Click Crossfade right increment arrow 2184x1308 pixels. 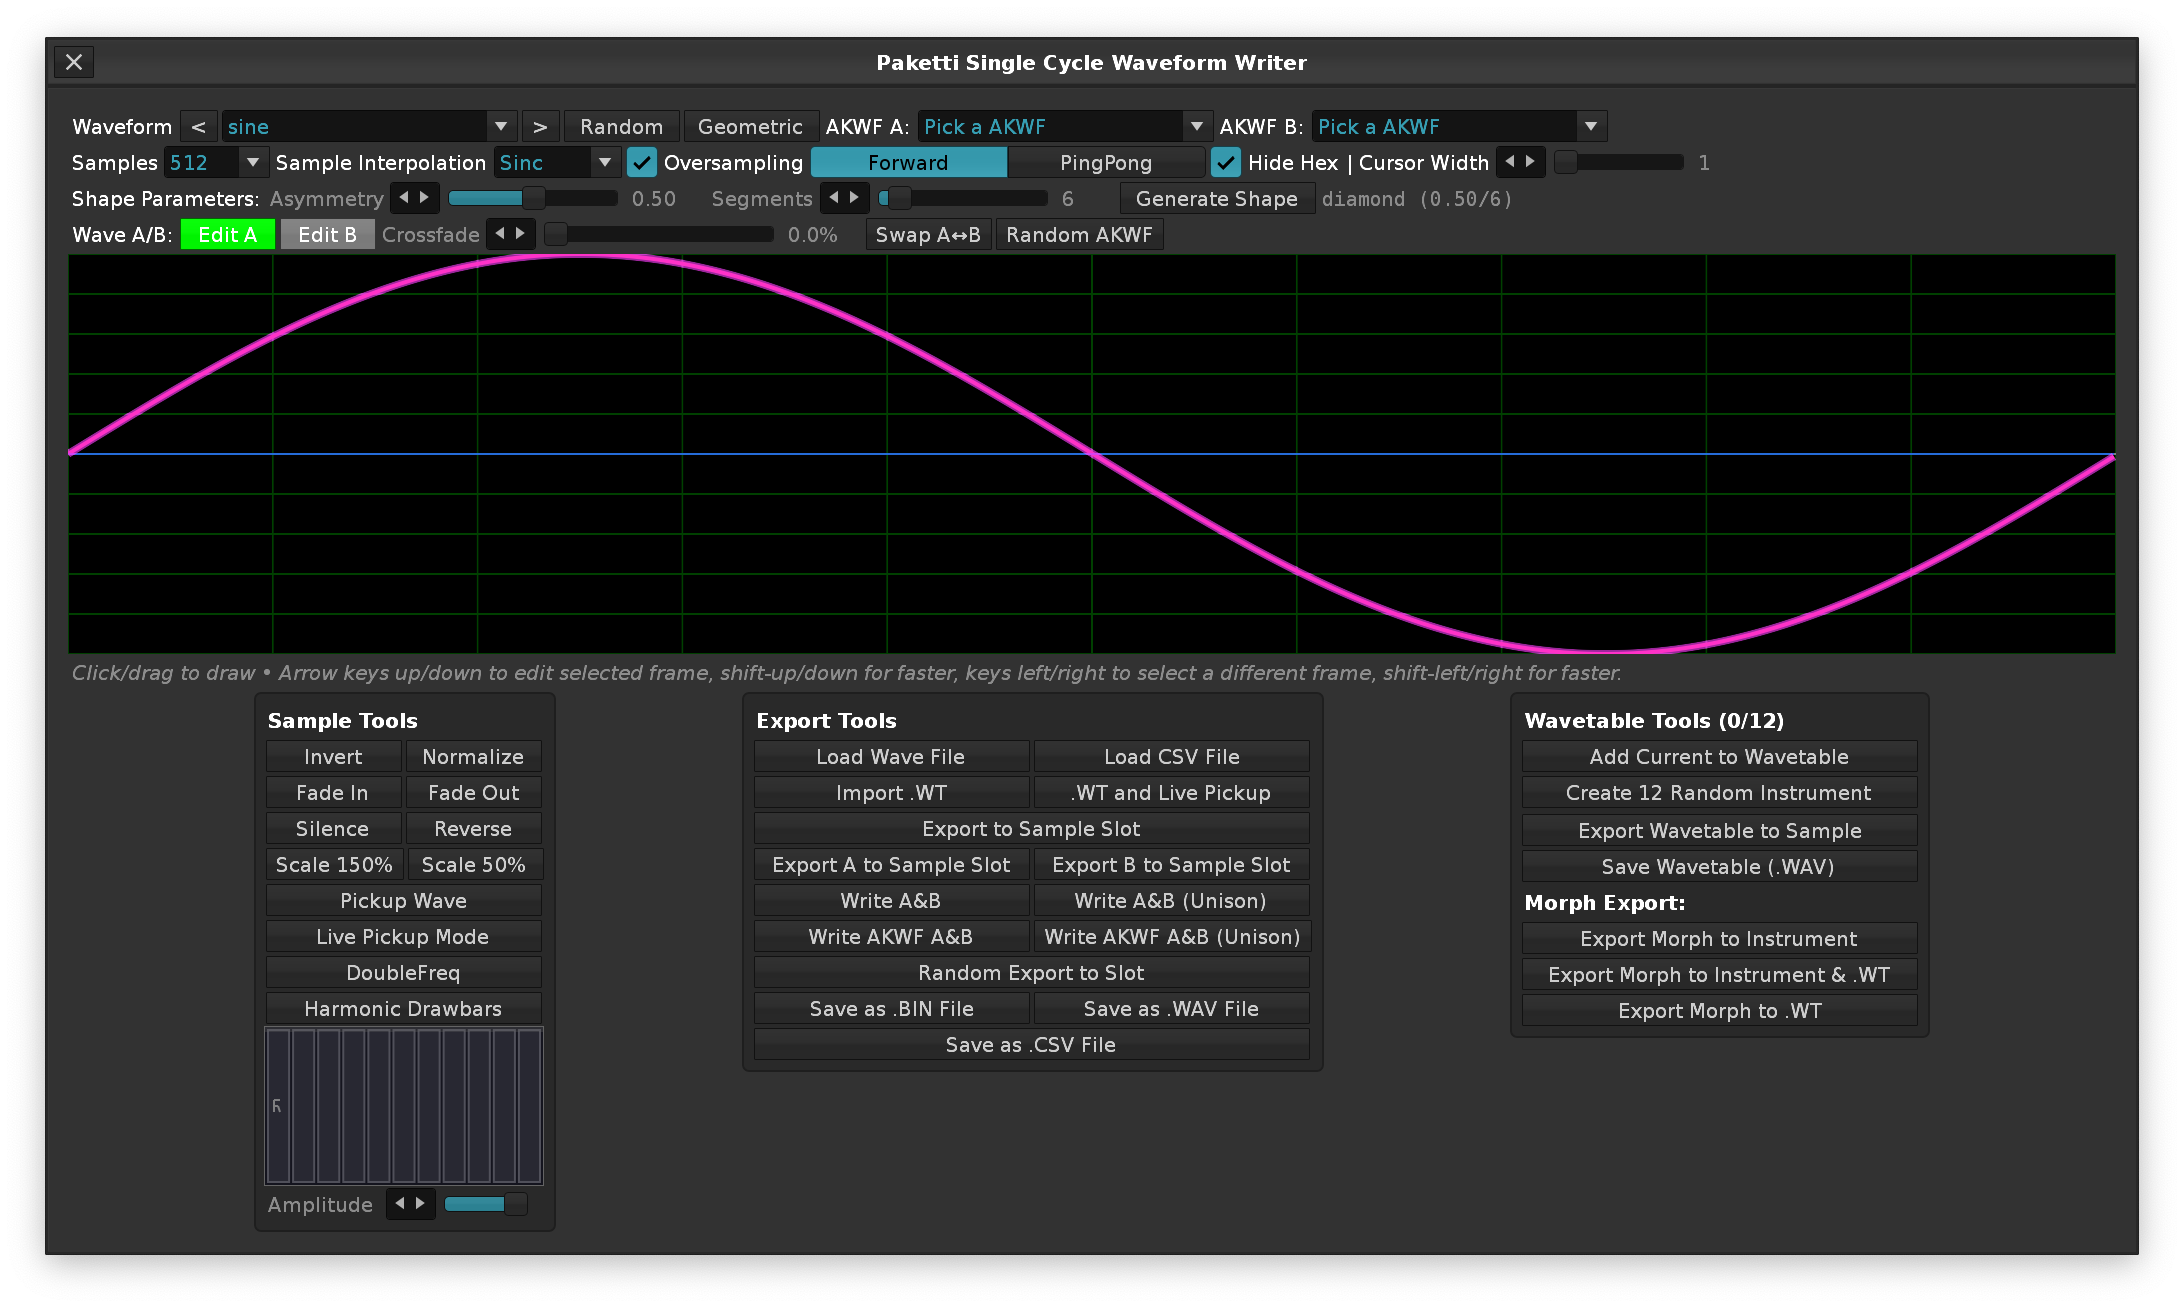(x=520, y=234)
